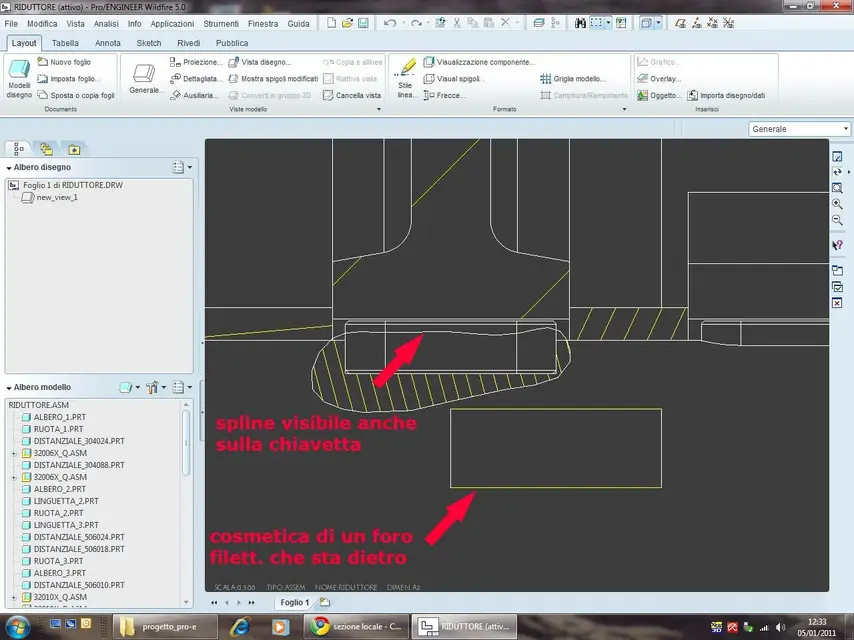Click Overlay button
The height and width of the screenshot is (640, 854).
coord(659,79)
